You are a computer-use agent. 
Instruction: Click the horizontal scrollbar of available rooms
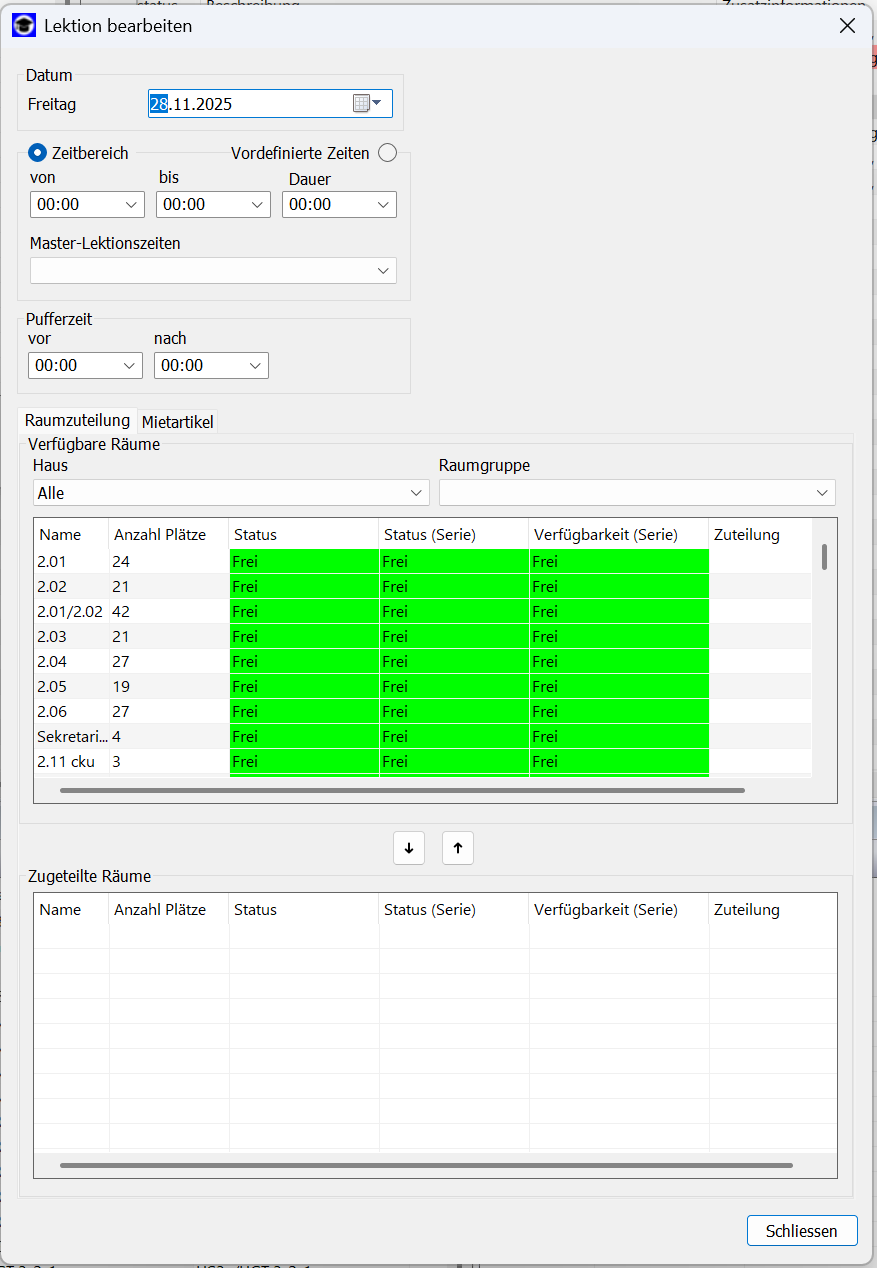click(x=402, y=790)
